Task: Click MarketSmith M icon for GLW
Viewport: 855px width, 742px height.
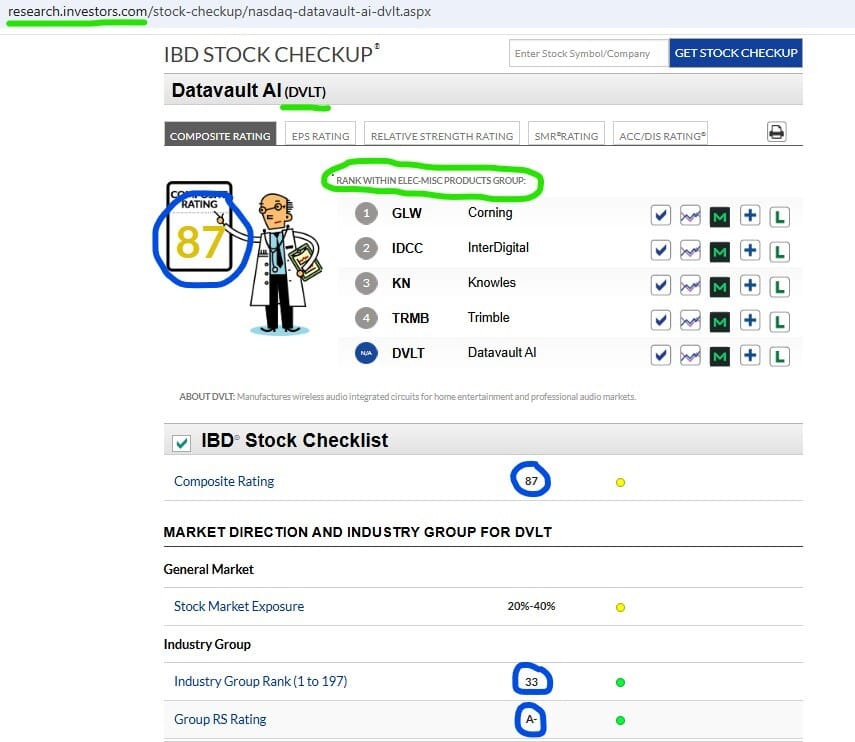Action: point(720,217)
